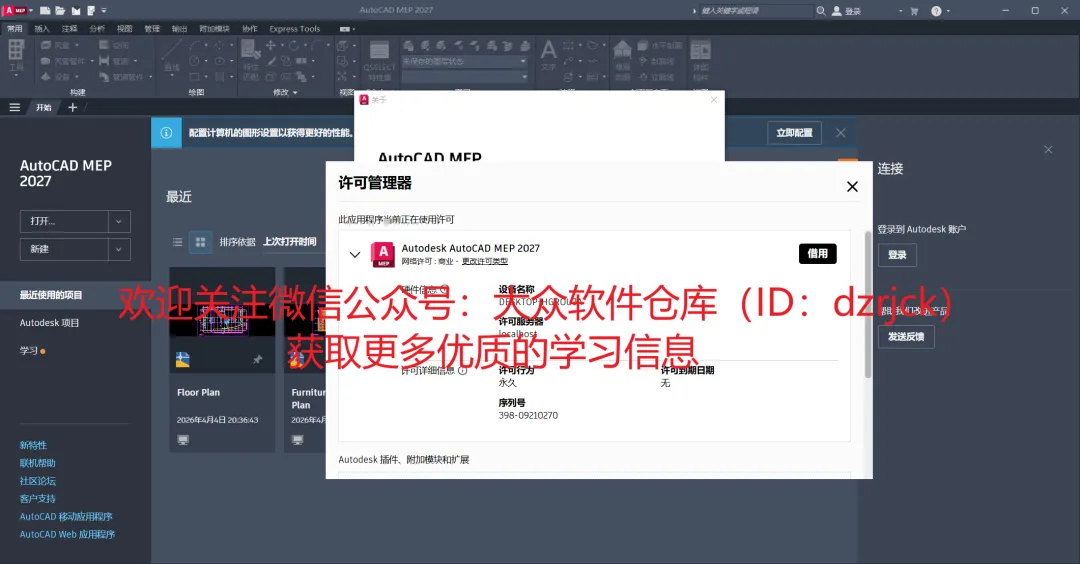Click the 新建 button on start page
Screen dimensions: 1080x564
click(64, 249)
